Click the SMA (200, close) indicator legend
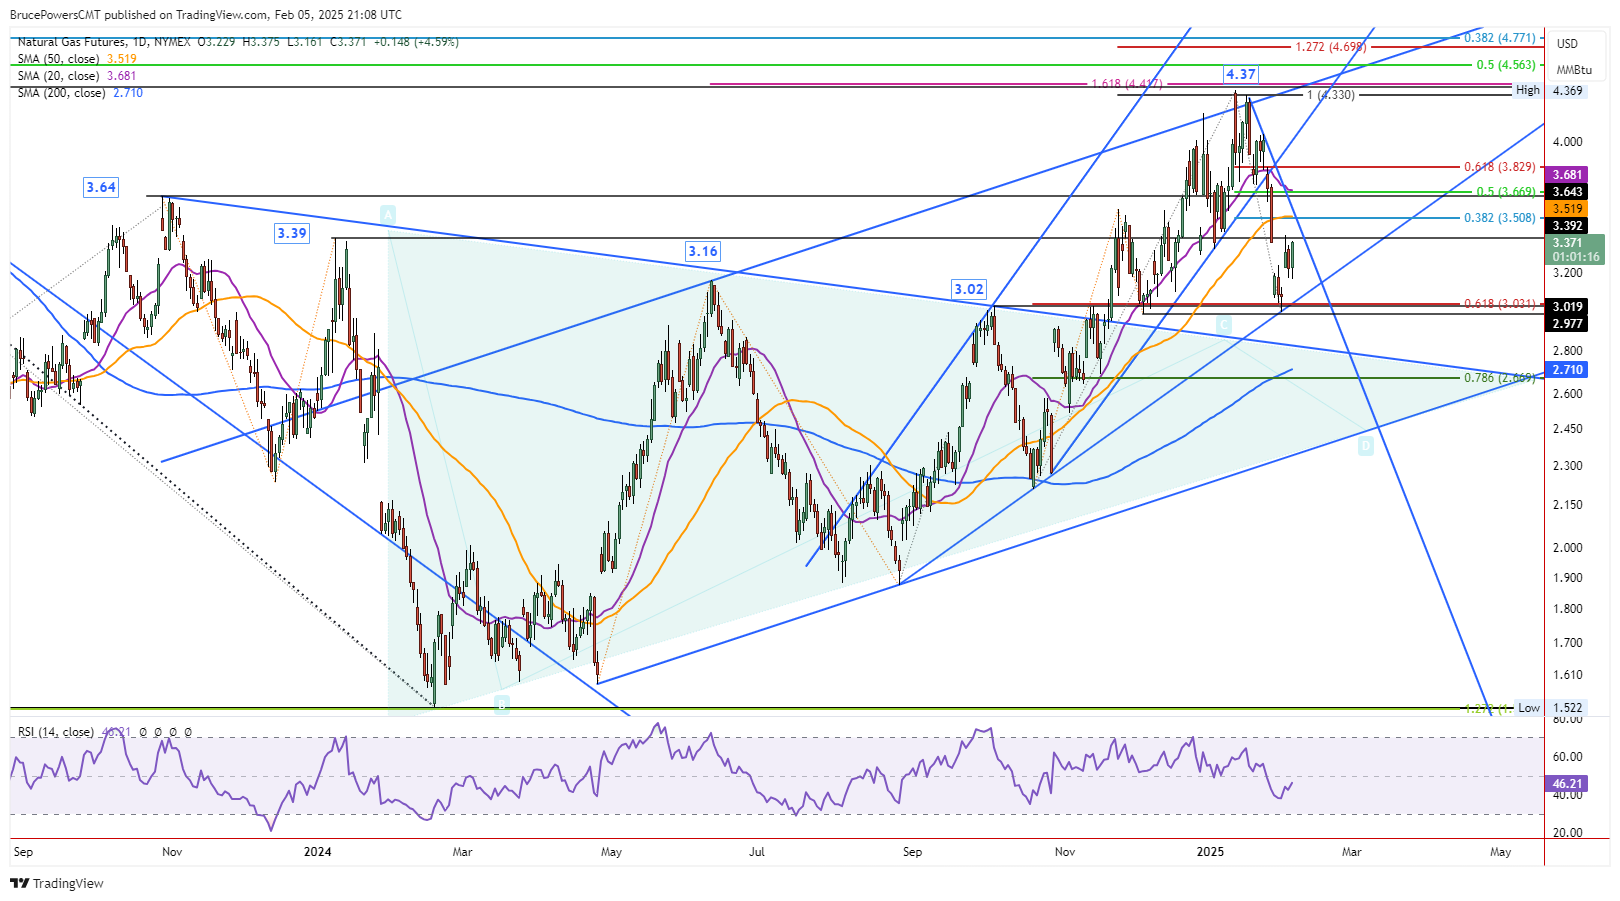 tap(80, 93)
